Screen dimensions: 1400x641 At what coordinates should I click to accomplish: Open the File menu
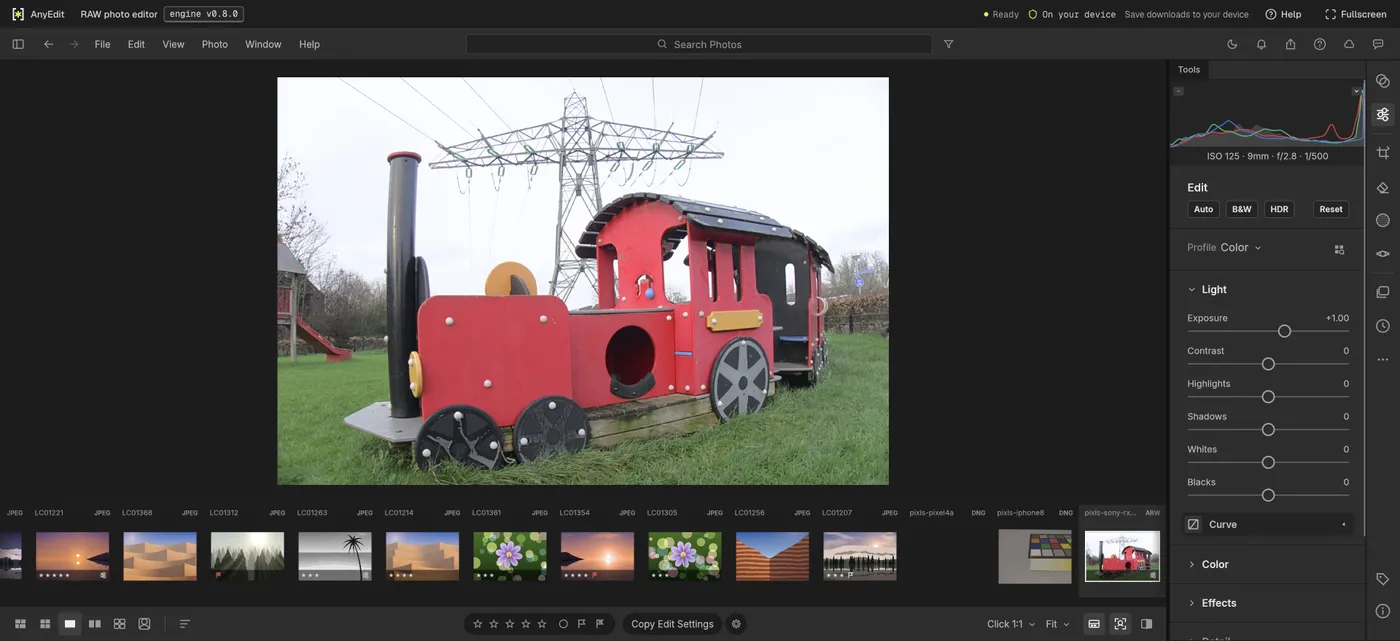pyautogui.click(x=102, y=44)
